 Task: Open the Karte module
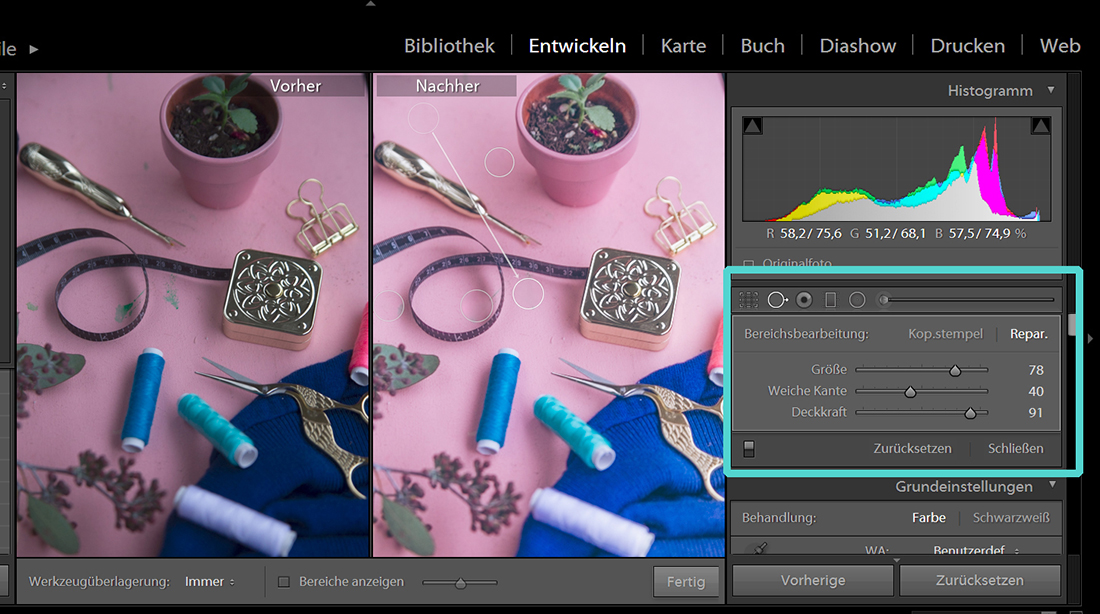click(683, 46)
